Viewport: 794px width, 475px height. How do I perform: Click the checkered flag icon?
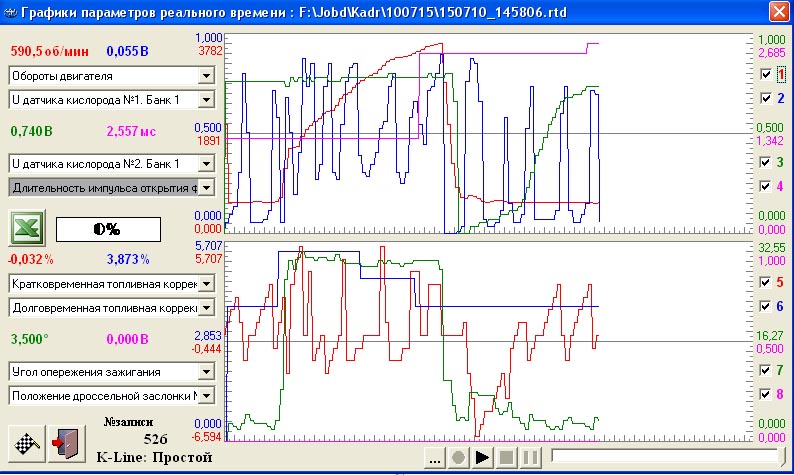(26, 441)
